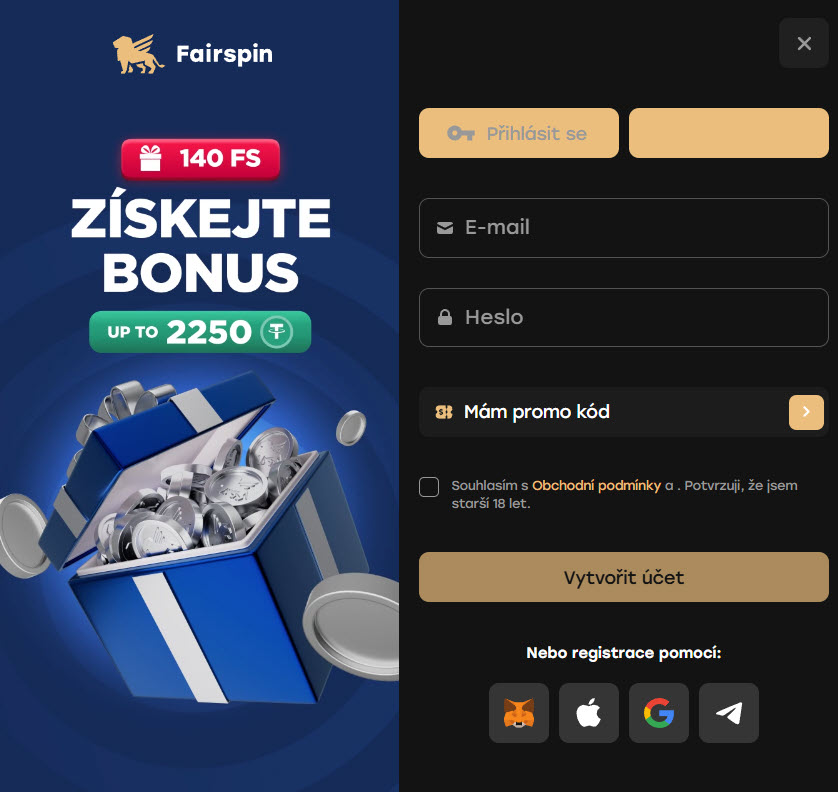
Task: Click the Tether coin icon beside 2250
Action: click(x=276, y=332)
